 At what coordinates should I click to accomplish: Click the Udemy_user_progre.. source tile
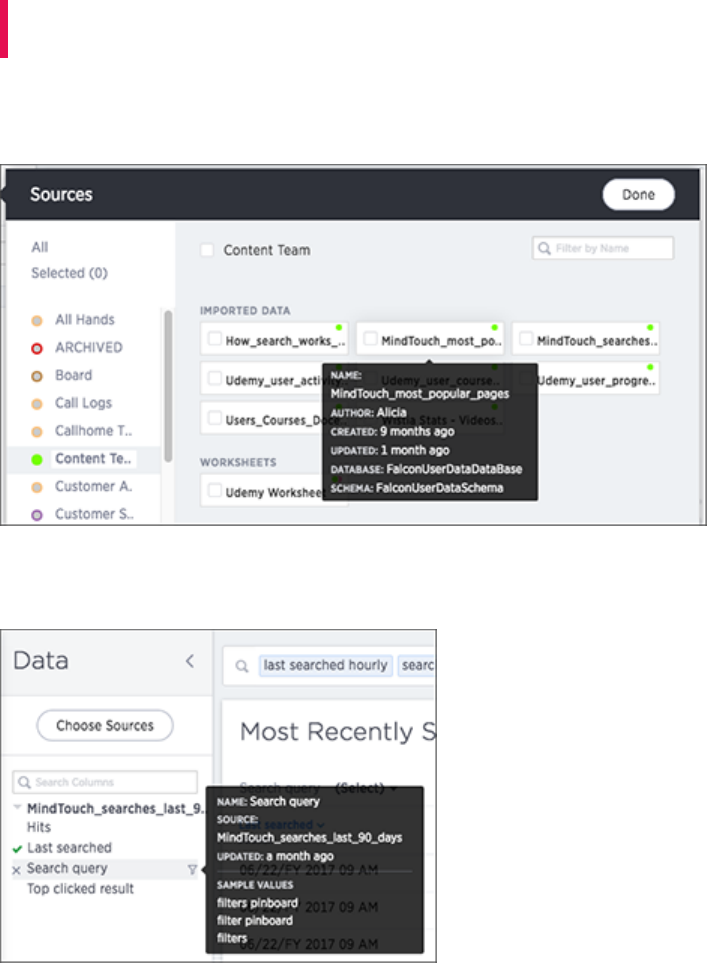coord(587,379)
